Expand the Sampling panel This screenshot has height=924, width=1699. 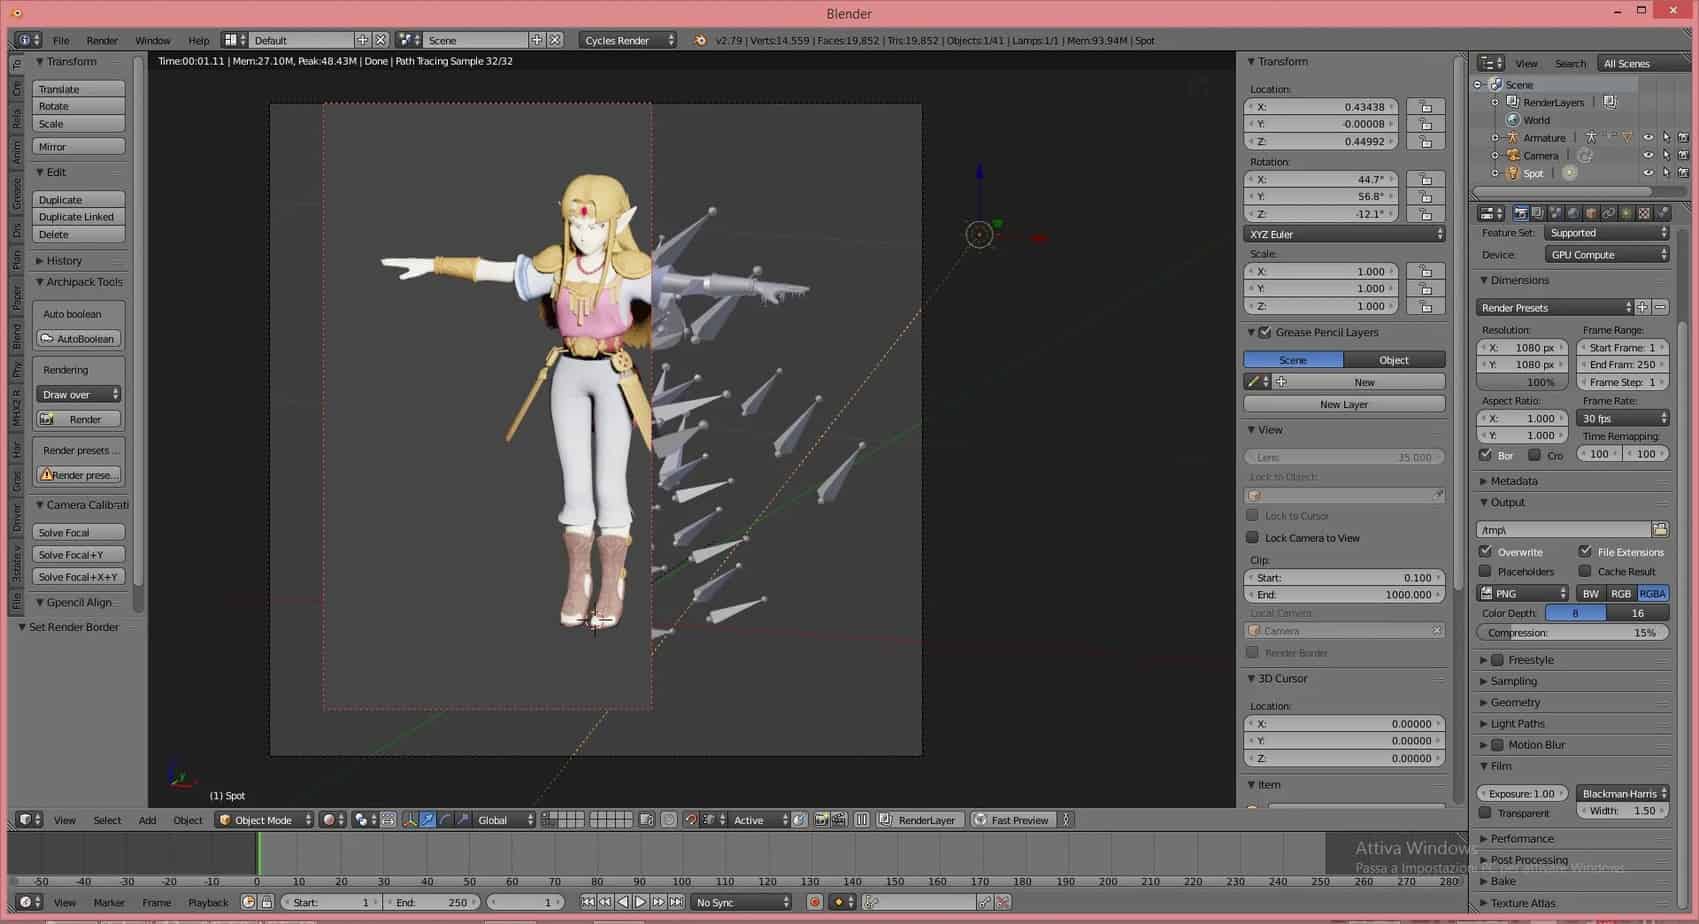1513,681
